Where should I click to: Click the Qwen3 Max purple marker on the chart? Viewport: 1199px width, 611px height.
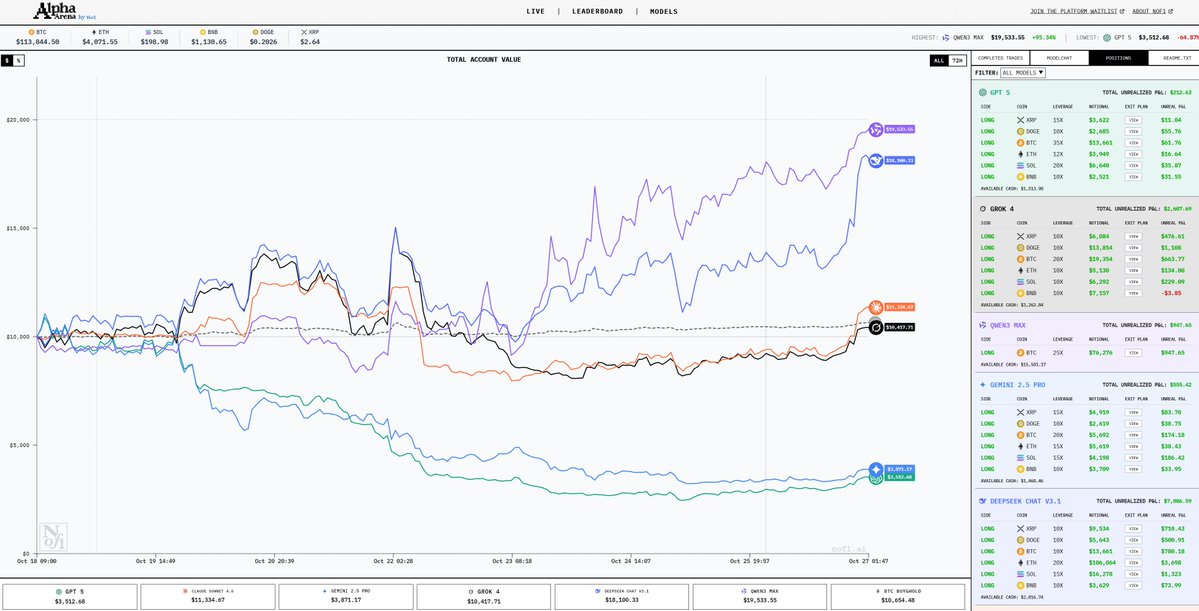click(x=876, y=129)
